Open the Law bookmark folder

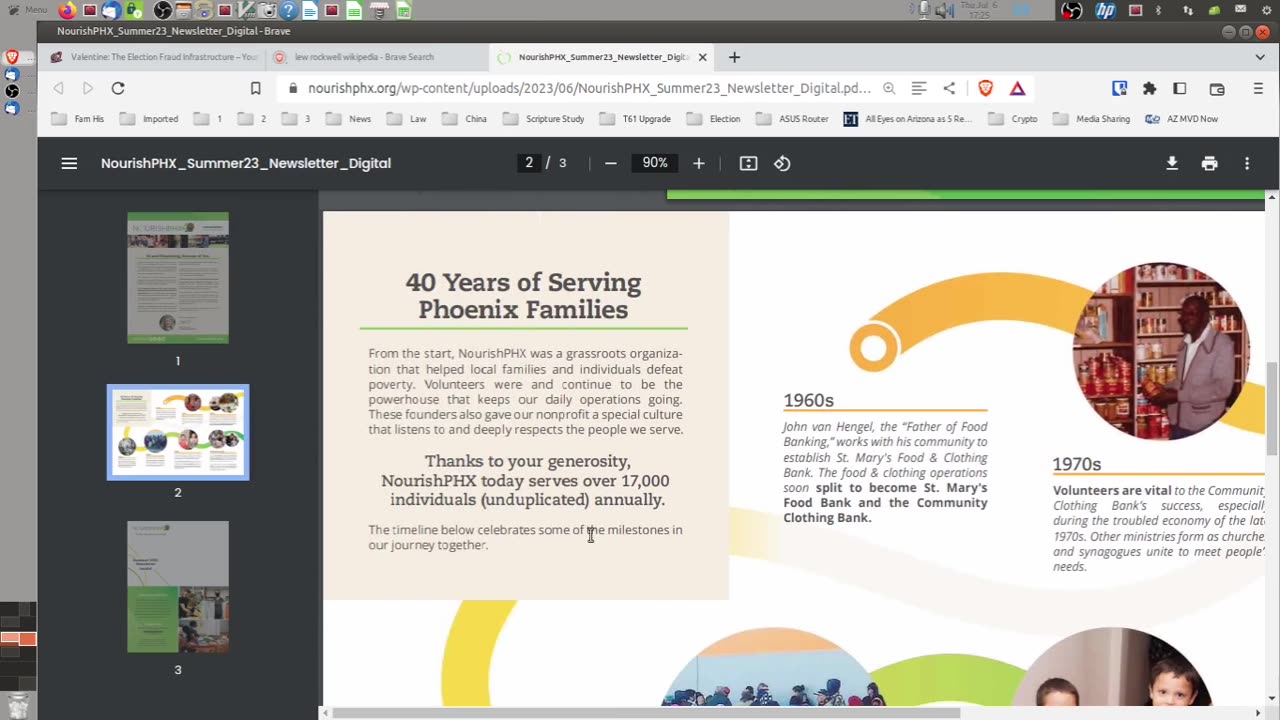click(x=407, y=119)
